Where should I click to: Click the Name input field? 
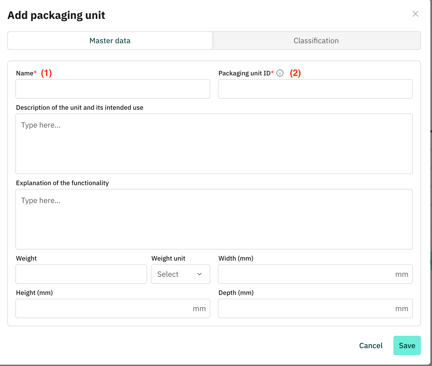click(113, 89)
